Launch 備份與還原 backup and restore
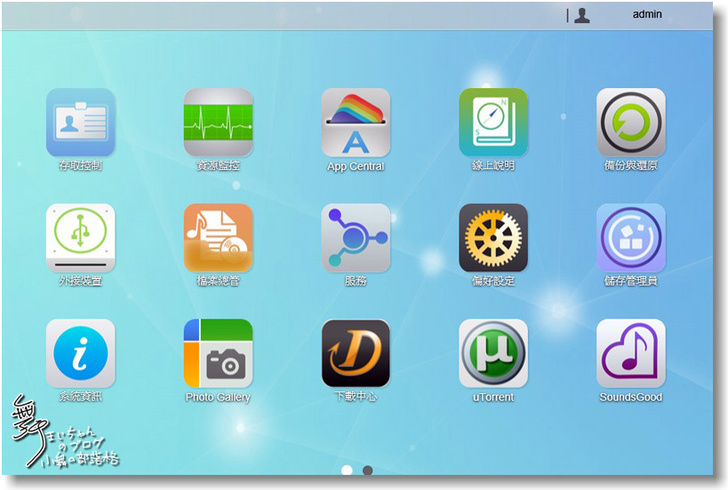 631,122
